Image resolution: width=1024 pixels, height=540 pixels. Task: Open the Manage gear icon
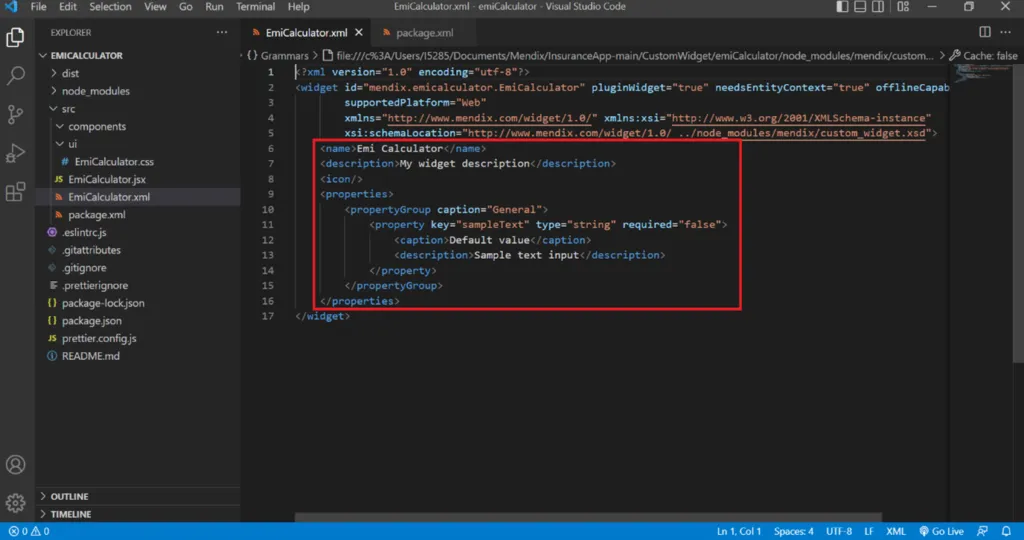click(16, 503)
